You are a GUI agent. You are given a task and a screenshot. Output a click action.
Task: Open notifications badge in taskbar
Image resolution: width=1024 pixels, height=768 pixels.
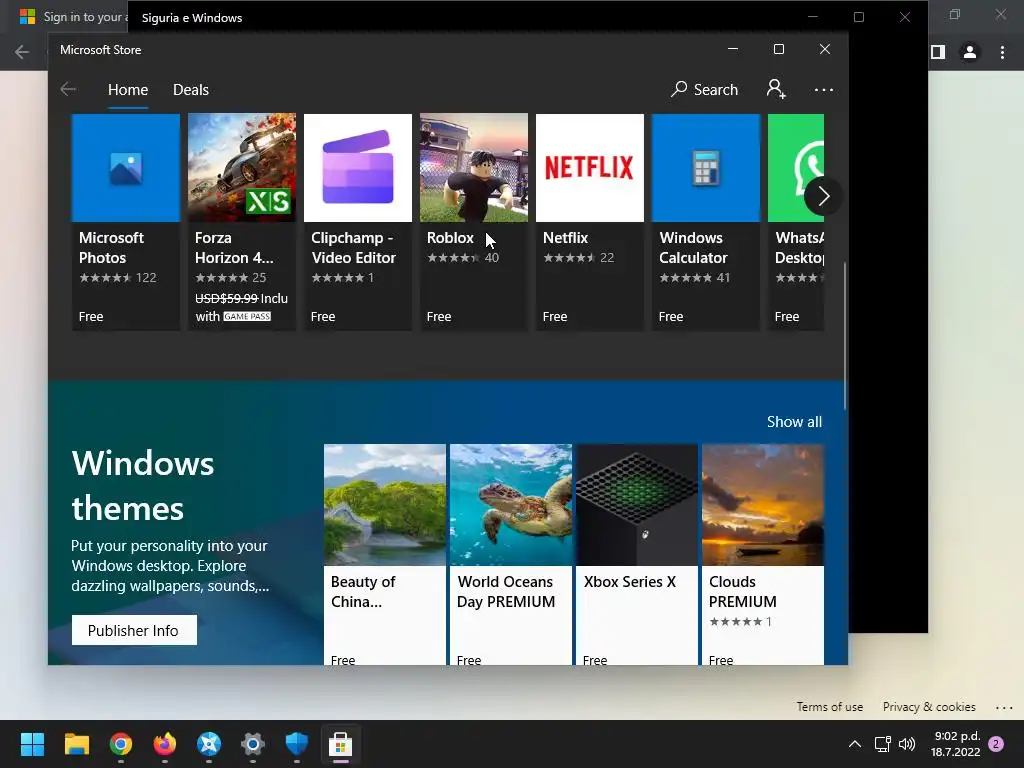997,744
